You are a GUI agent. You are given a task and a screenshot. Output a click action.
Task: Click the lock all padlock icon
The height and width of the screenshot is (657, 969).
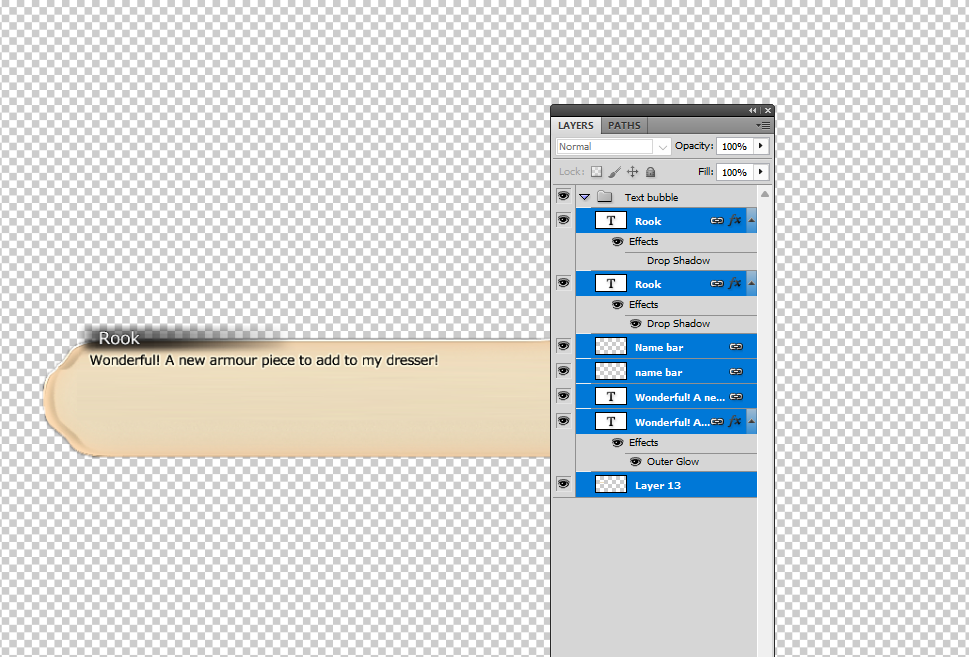(x=651, y=172)
